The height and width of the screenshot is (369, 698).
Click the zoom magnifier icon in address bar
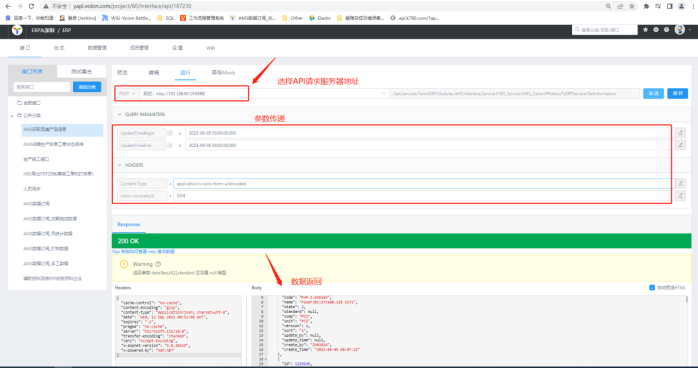pyautogui.click(x=608, y=6)
